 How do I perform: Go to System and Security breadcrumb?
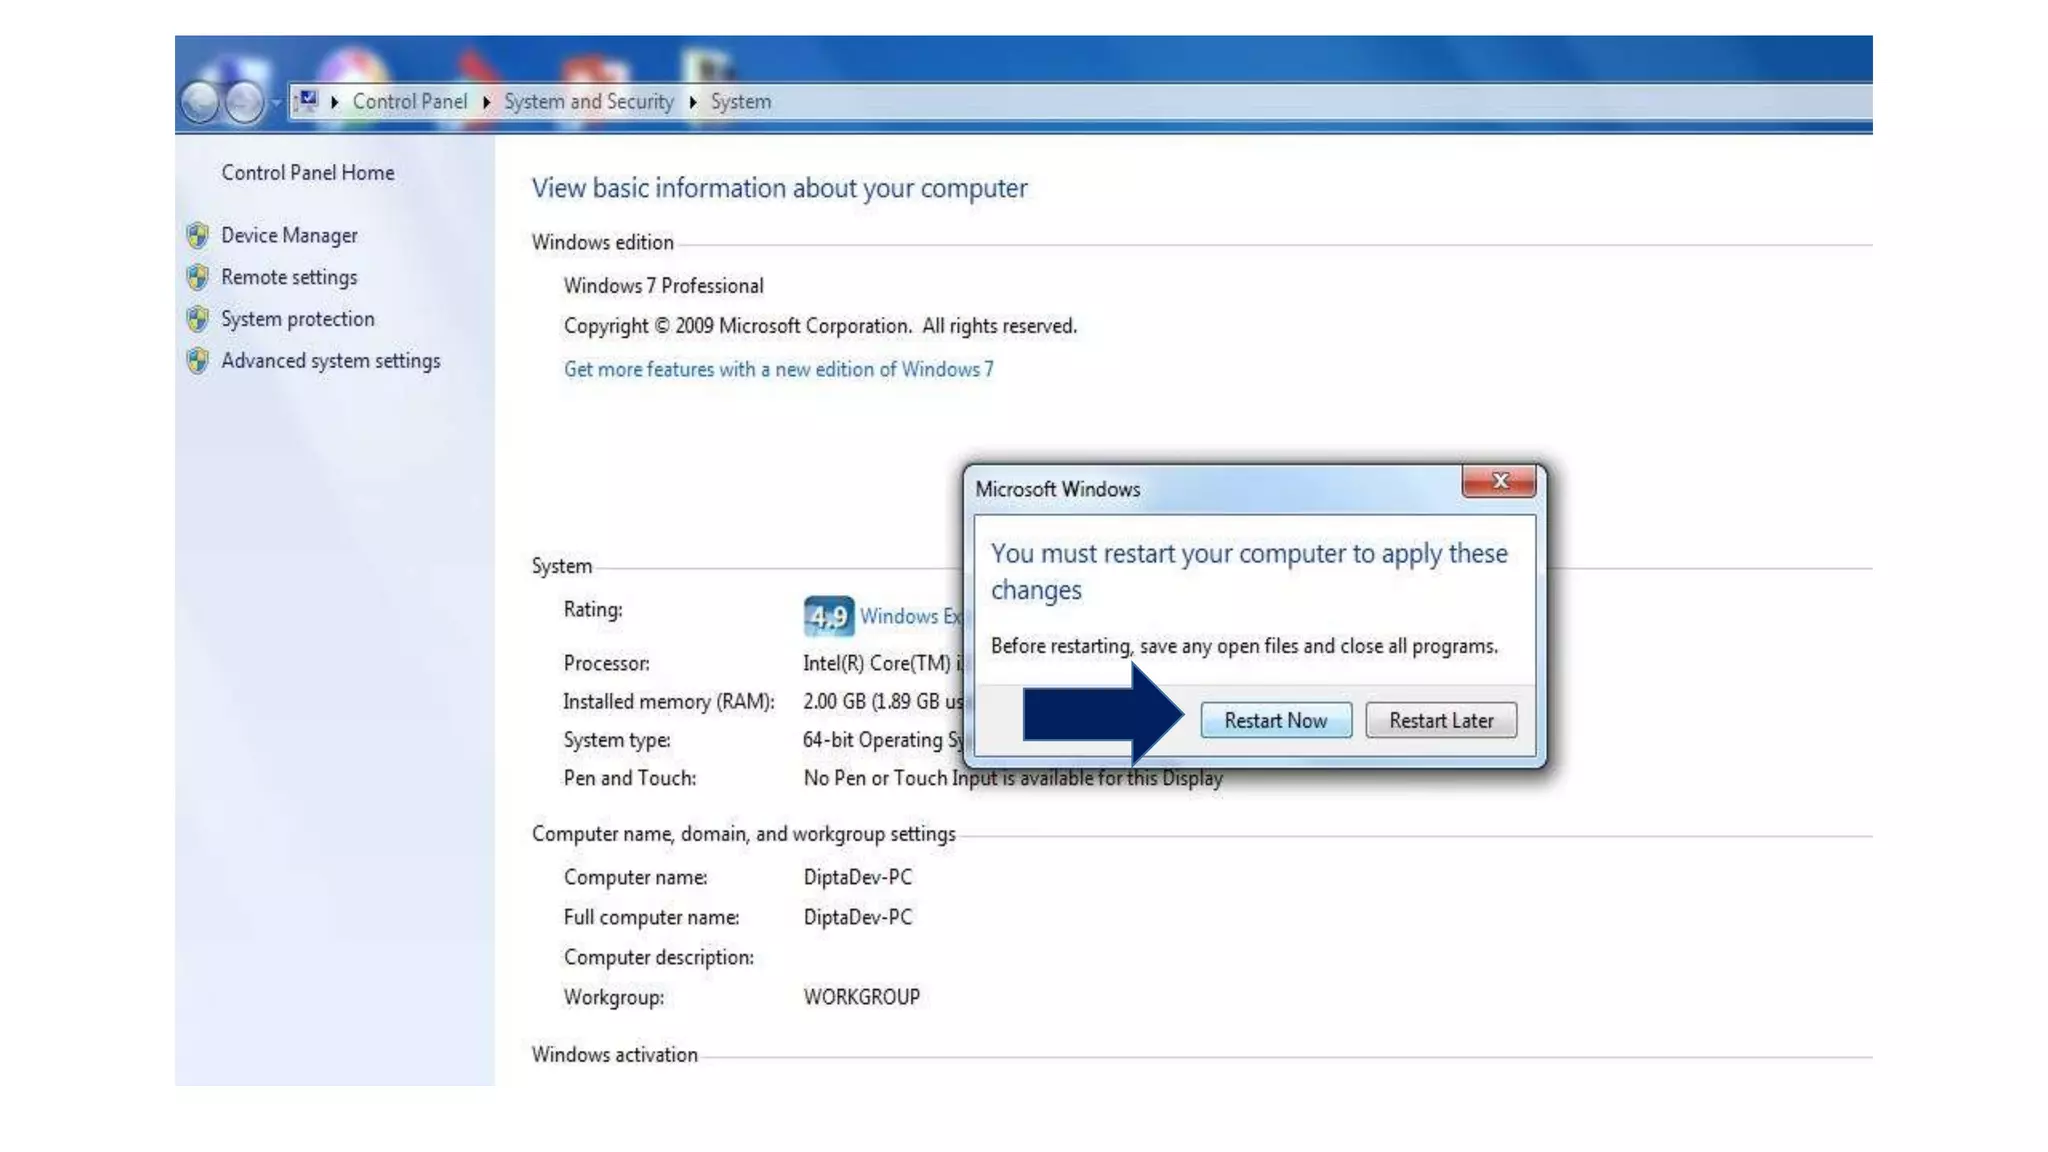pos(588,102)
